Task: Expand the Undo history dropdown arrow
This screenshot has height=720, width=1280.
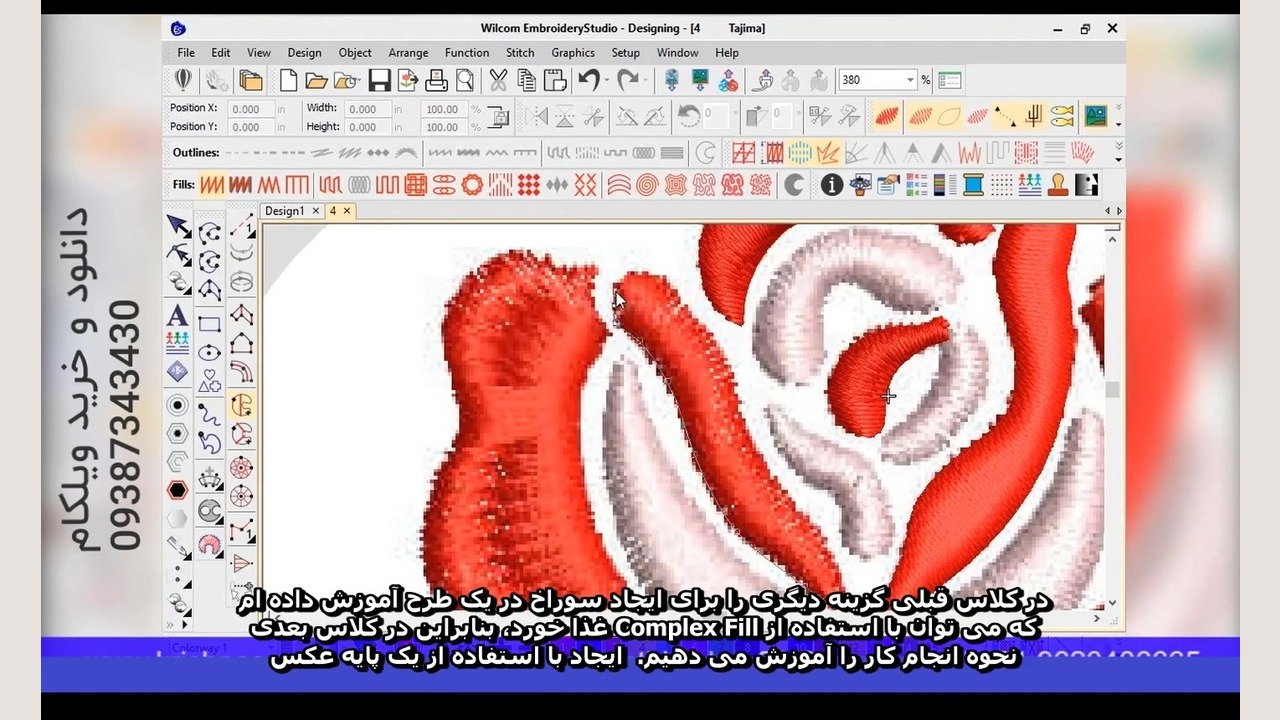Action: click(x=606, y=81)
